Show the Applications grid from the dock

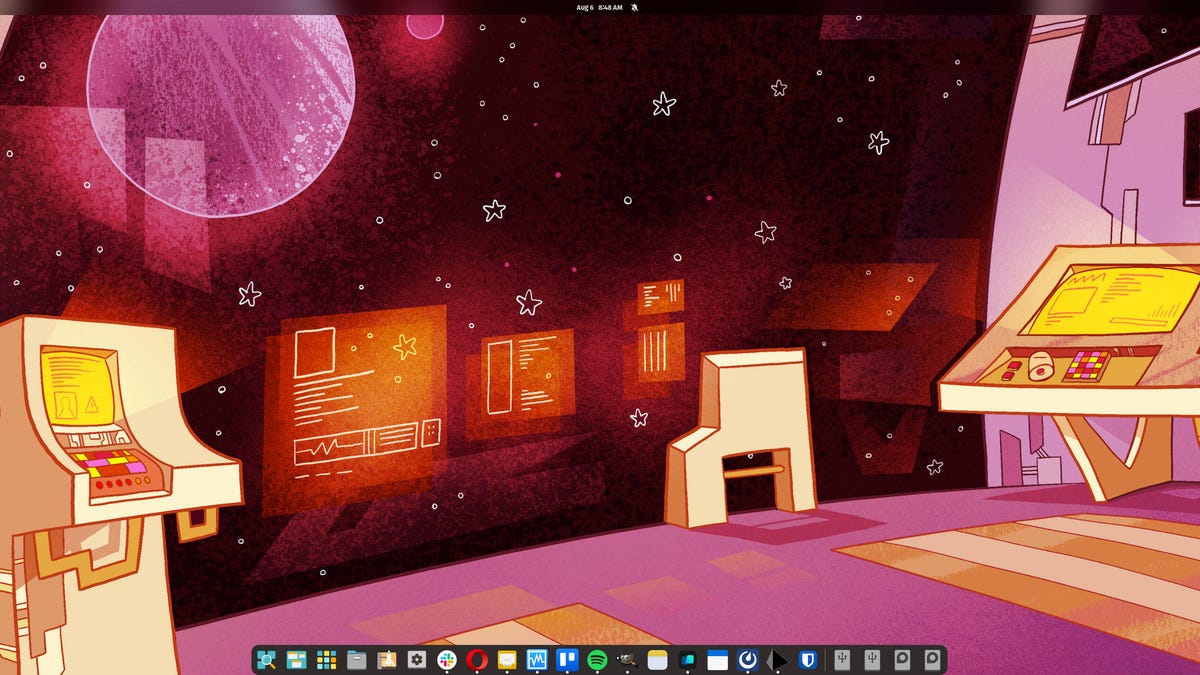click(x=326, y=660)
